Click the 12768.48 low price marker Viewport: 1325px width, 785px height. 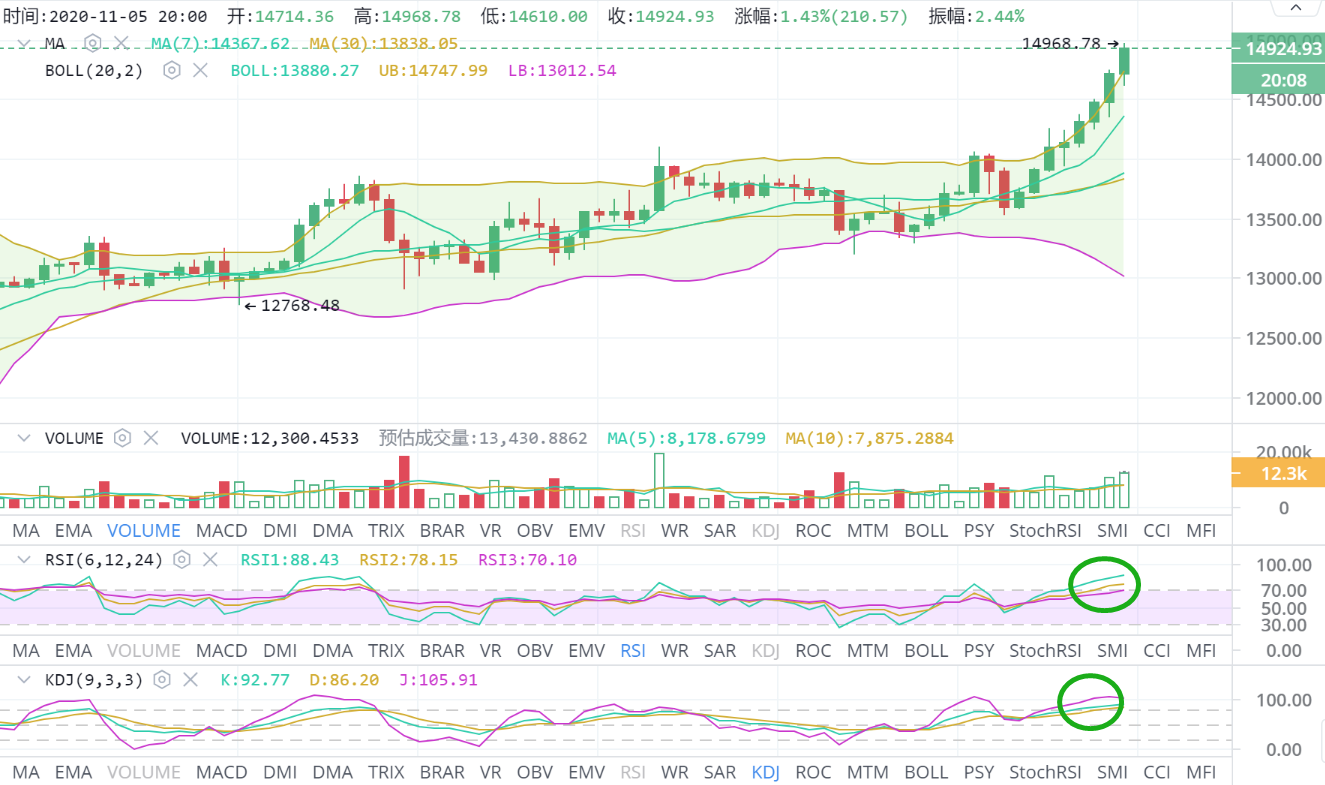(292, 306)
